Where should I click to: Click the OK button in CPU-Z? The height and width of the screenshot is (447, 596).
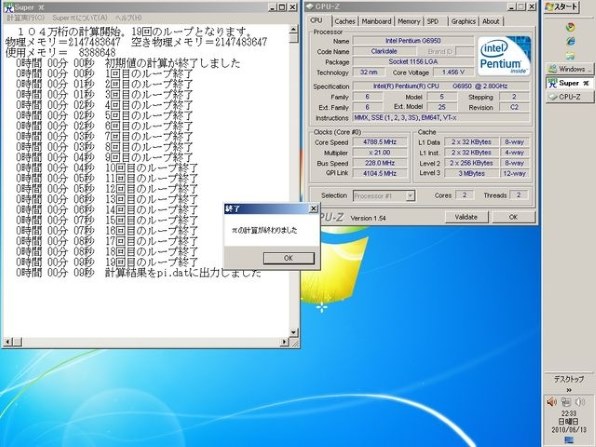pyautogui.click(x=513, y=217)
